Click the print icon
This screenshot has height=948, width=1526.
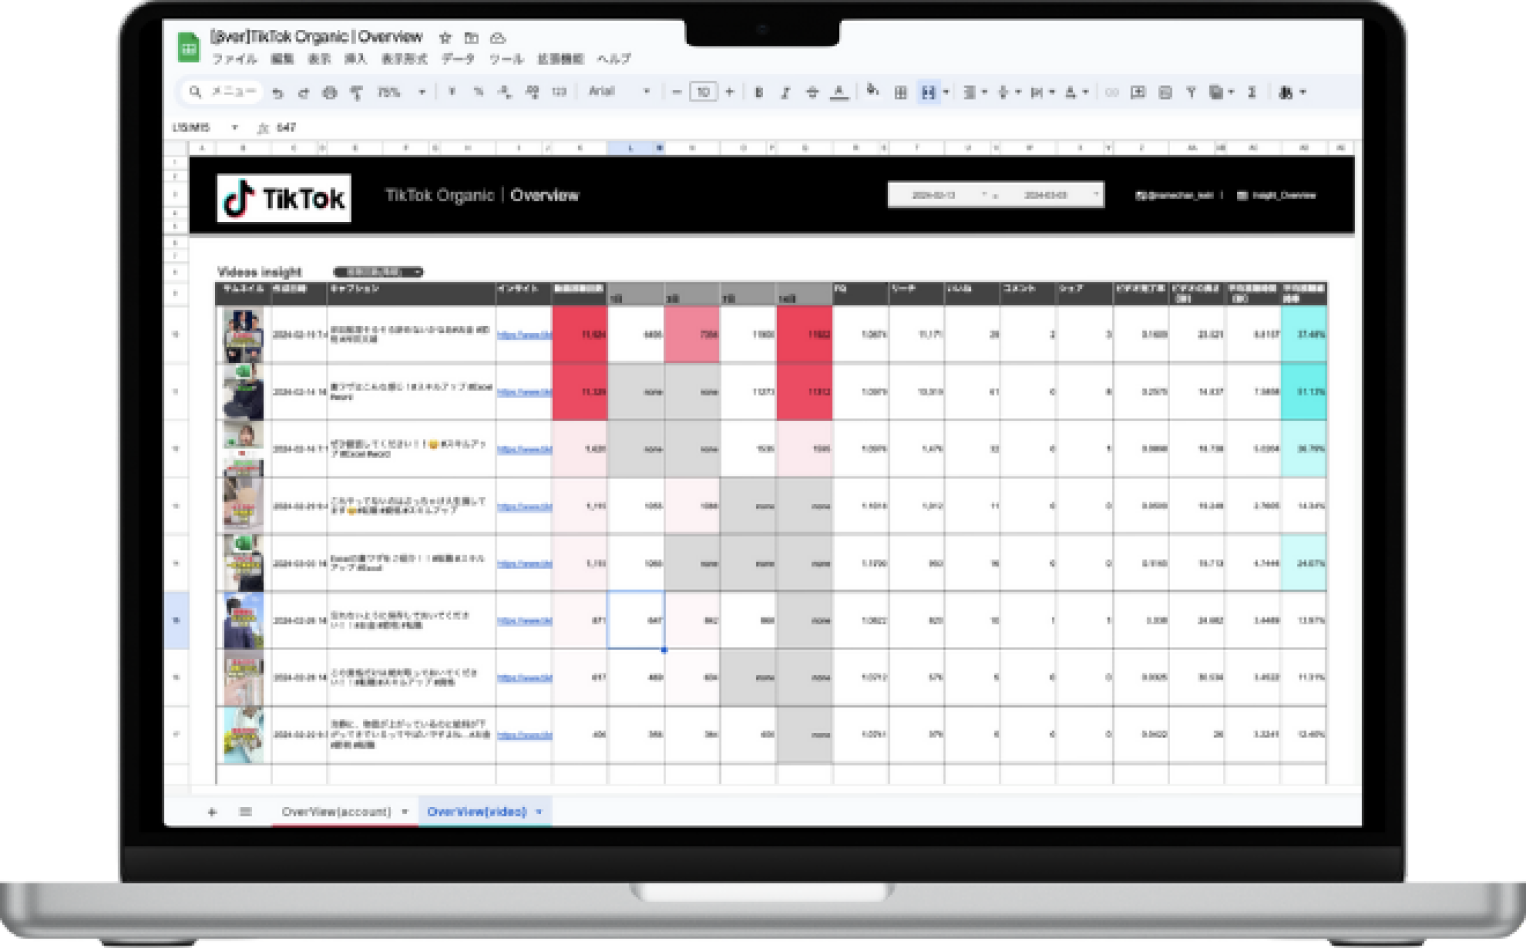pyautogui.click(x=330, y=93)
